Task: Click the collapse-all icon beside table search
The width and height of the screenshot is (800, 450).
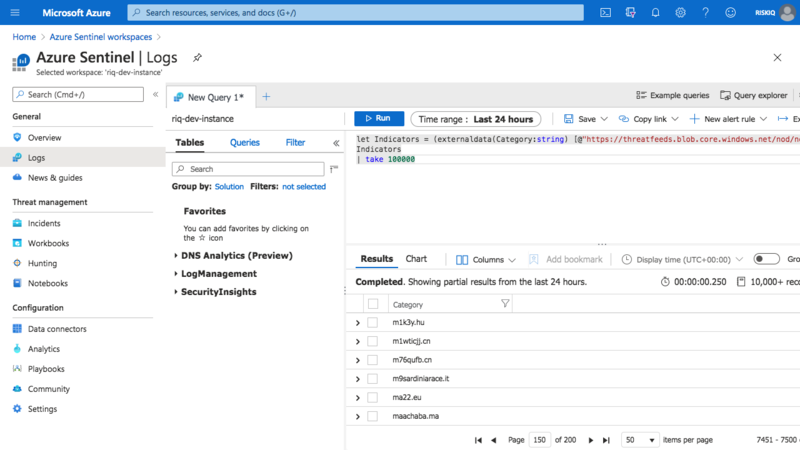Action: (x=334, y=168)
